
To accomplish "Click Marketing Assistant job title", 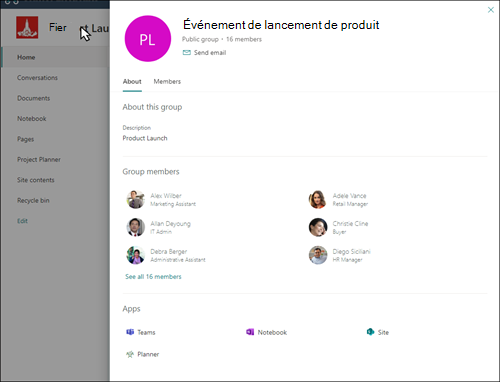I will pyautogui.click(x=173, y=204).
